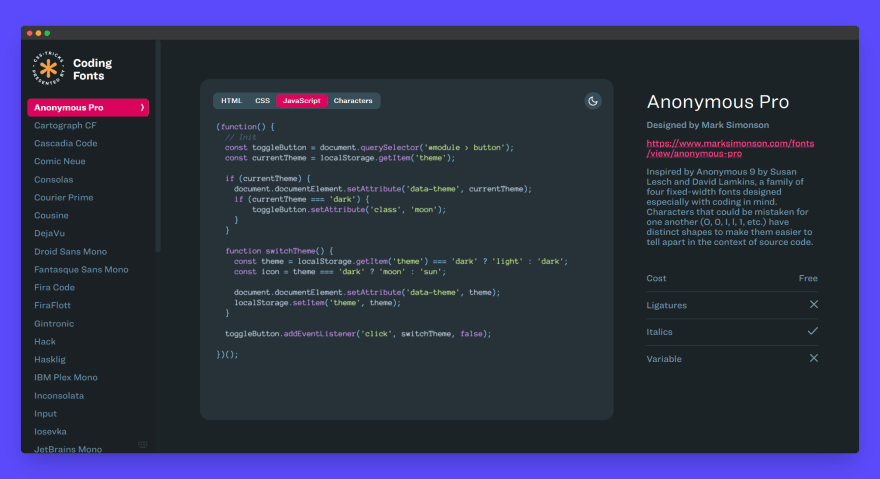Open the Characters tab
Screen dimensions: 880x479
pyautogui.click(x=353, y=101)
